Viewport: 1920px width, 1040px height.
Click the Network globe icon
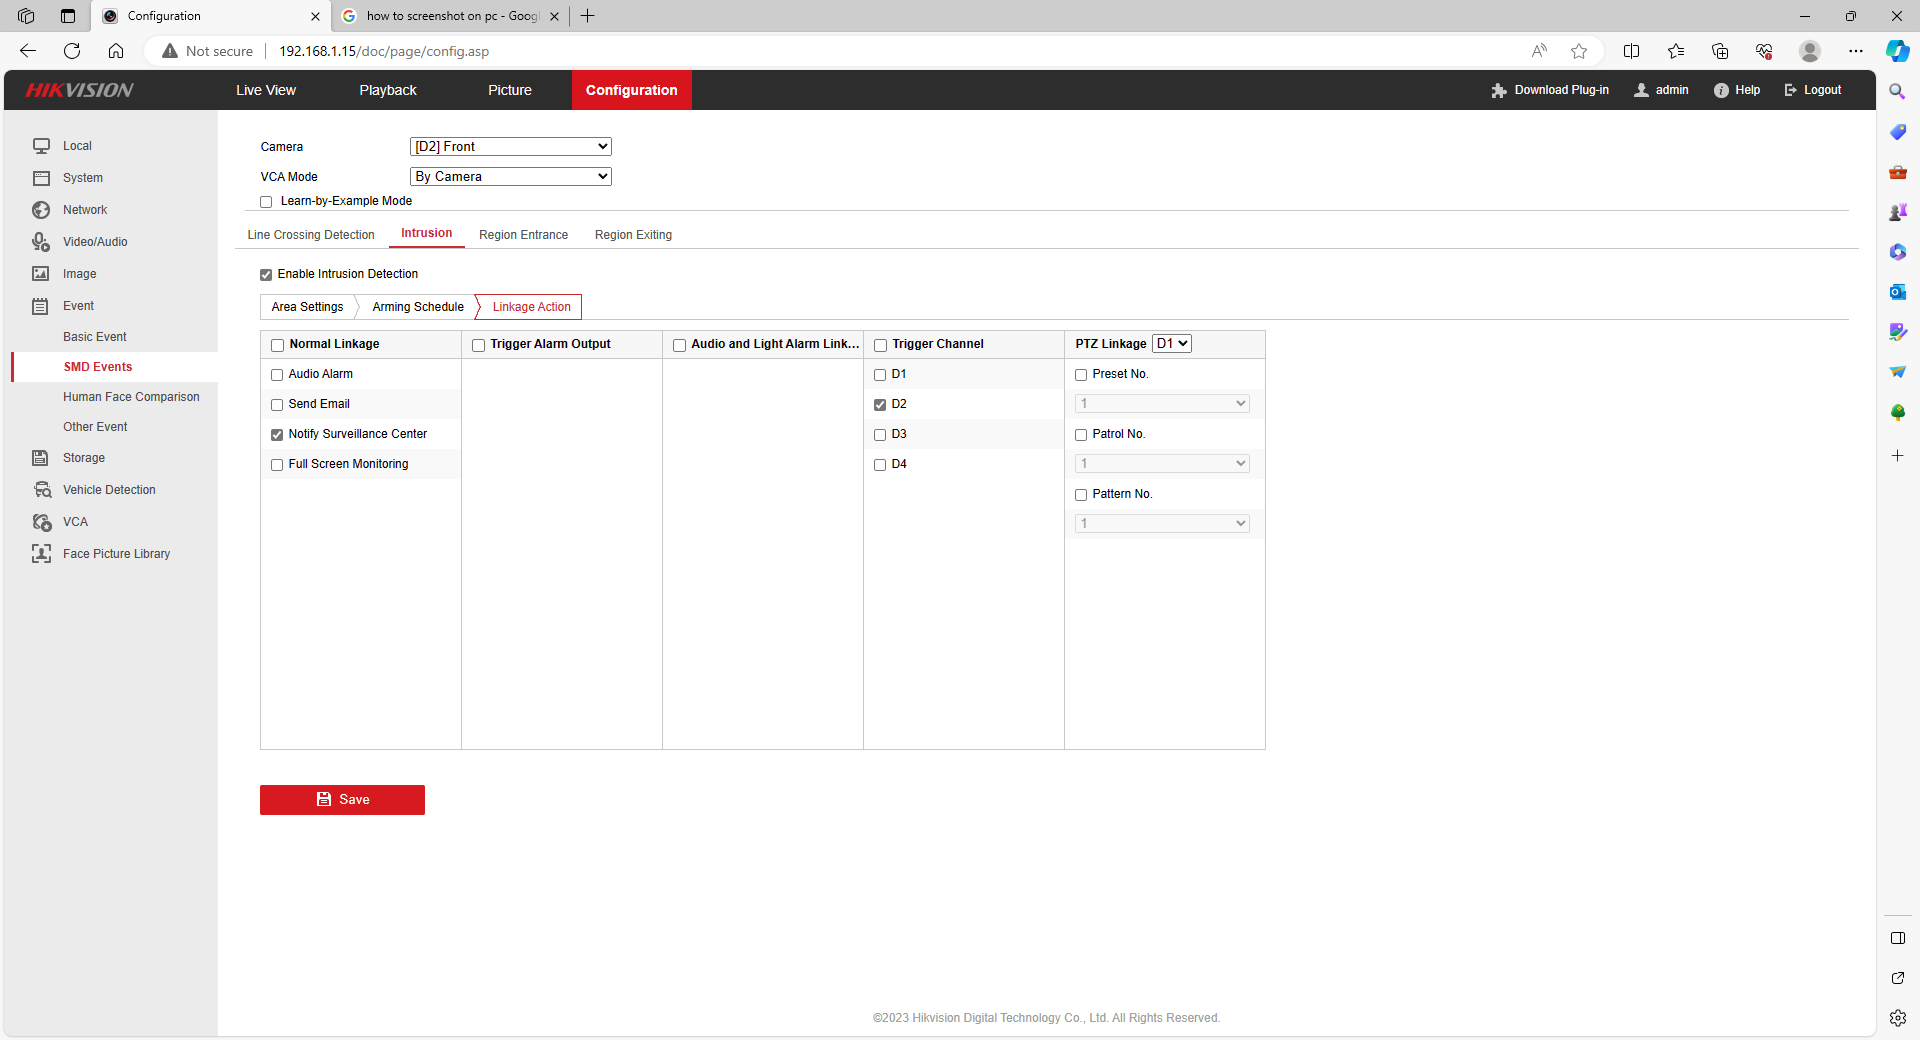point(41,210)
